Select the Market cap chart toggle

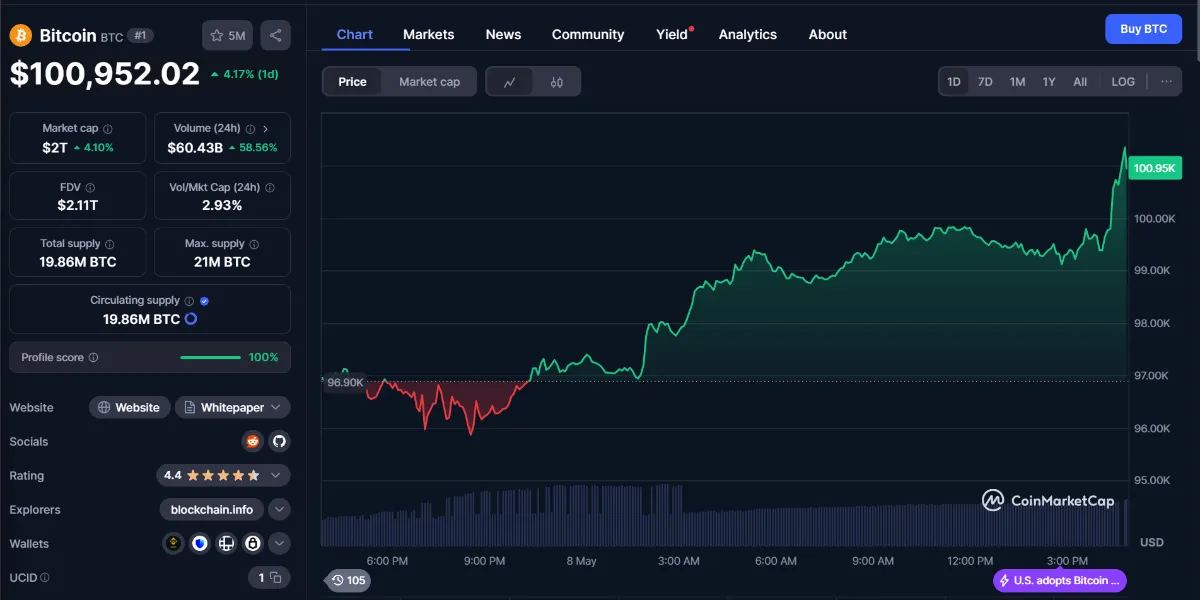click(x=430, y=82)
